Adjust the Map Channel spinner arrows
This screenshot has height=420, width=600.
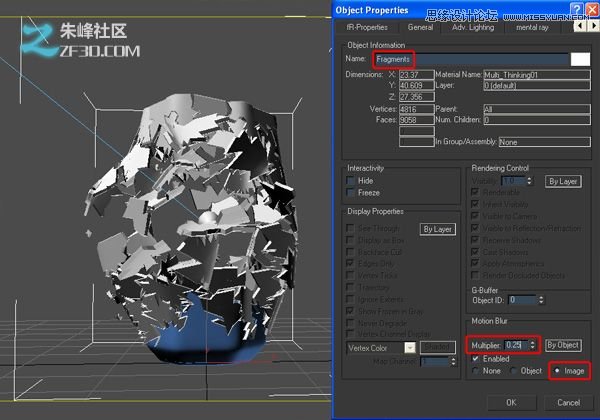(453, 361)
